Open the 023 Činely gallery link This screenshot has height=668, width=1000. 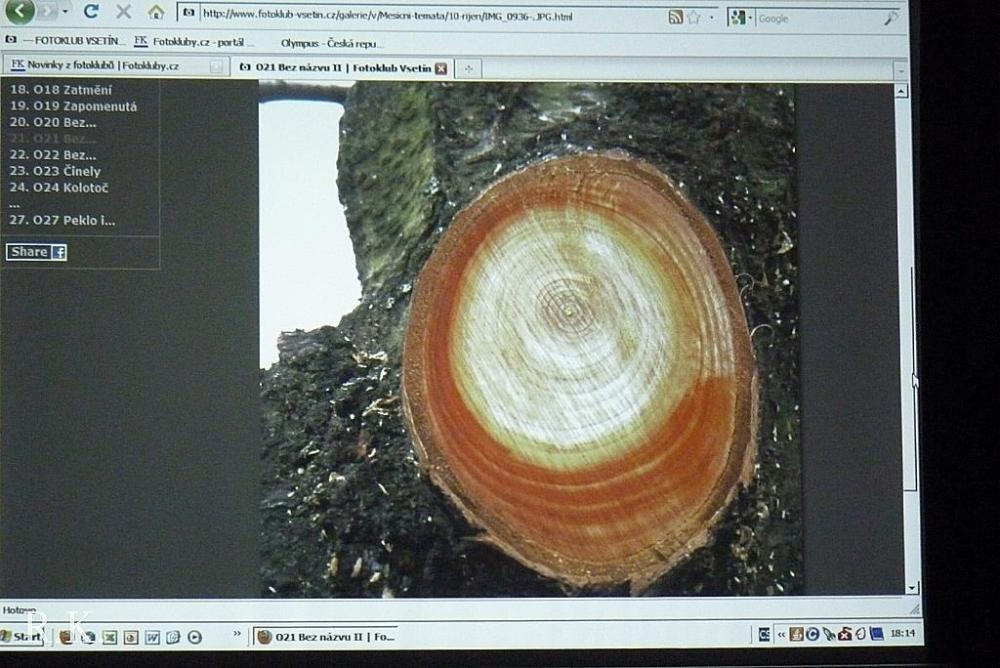pyautogui.click(x=66, y=171)
